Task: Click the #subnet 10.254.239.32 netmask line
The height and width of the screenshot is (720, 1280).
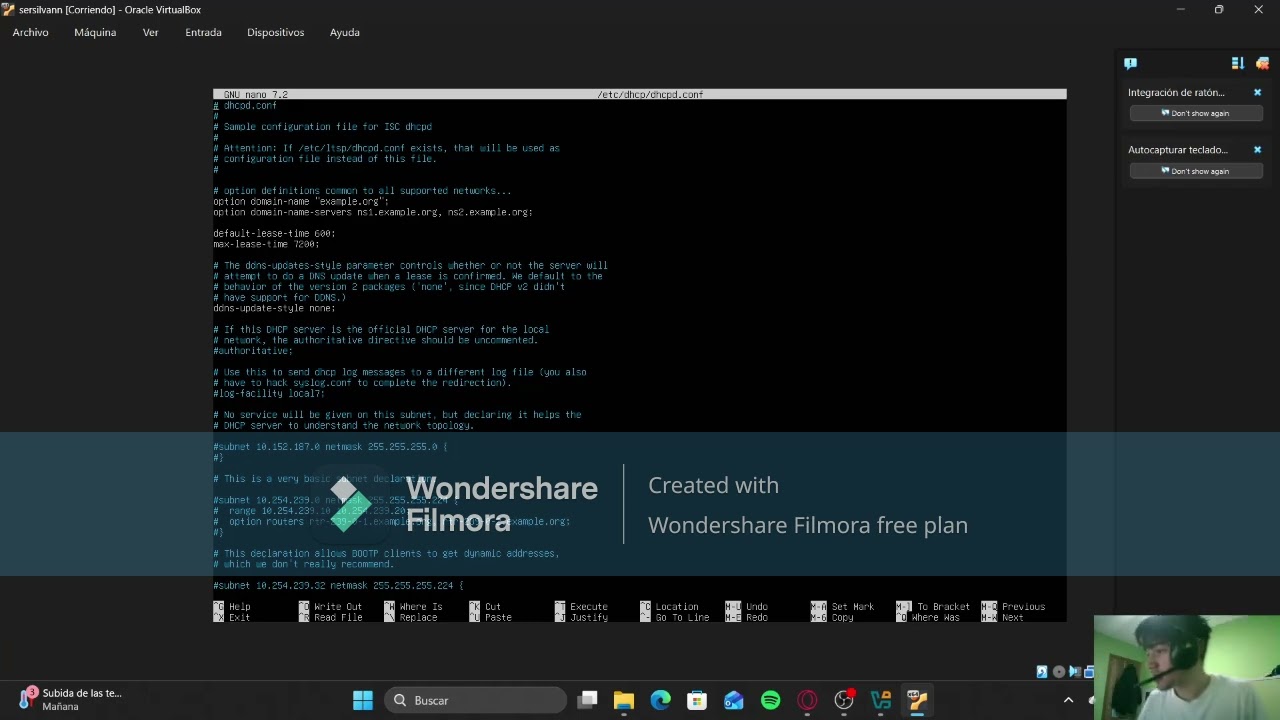Action: click(x=338, y=585)
